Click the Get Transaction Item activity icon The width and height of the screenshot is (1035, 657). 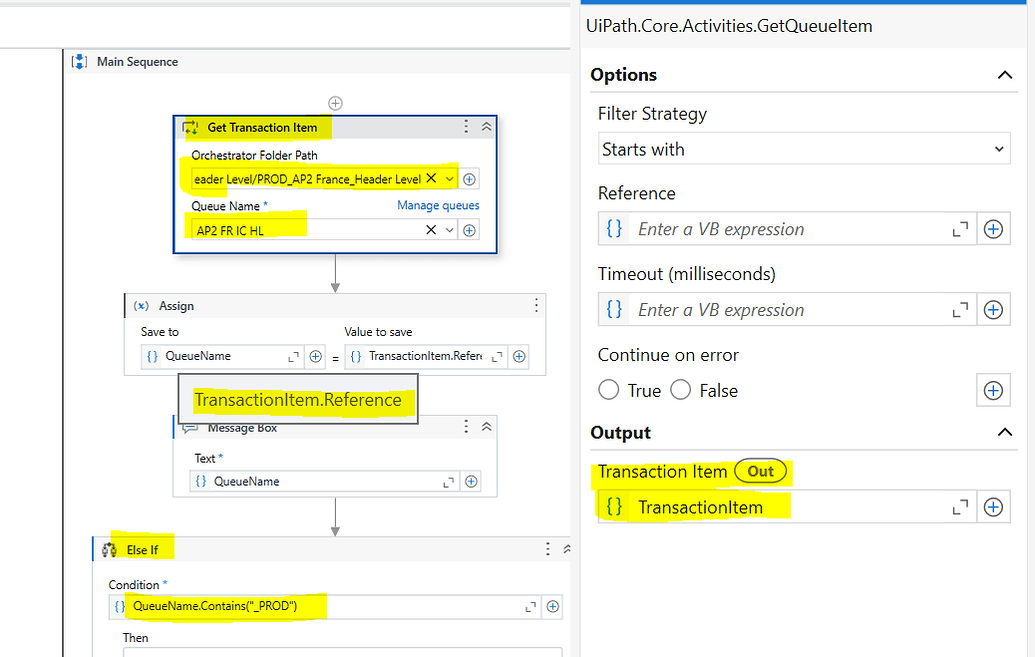(x=190, y=127)
